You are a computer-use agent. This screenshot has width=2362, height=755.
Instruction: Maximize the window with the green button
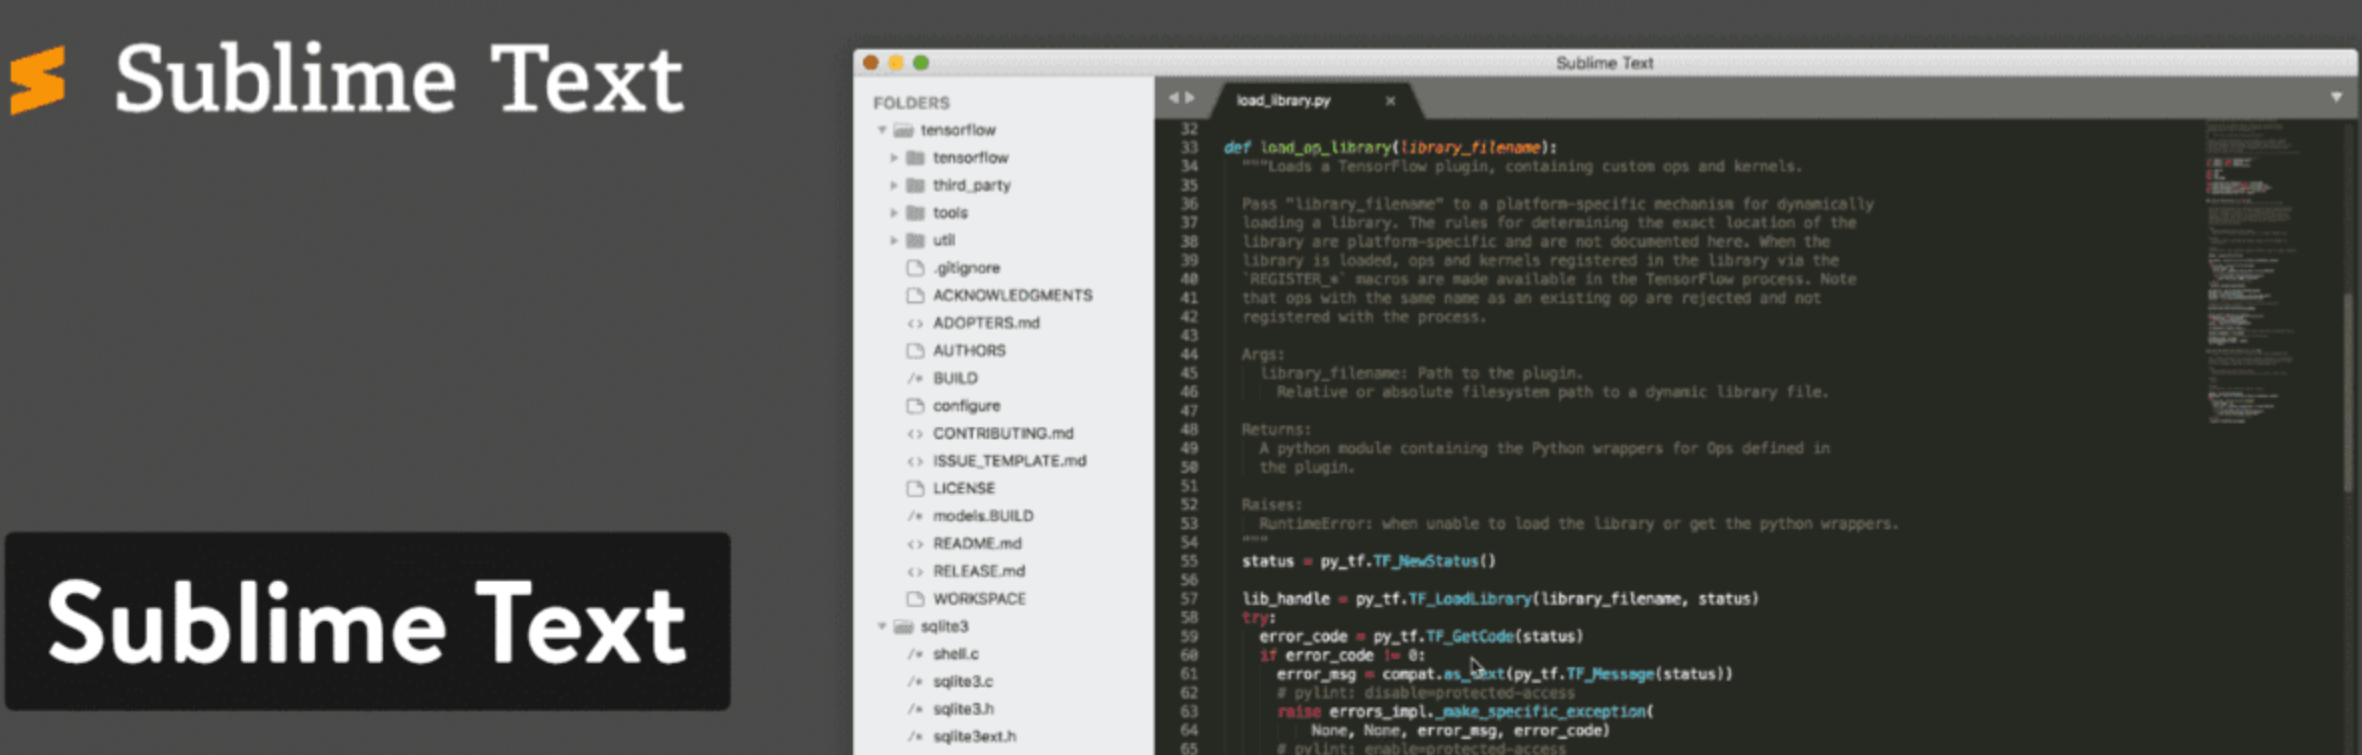coord(920,63)
